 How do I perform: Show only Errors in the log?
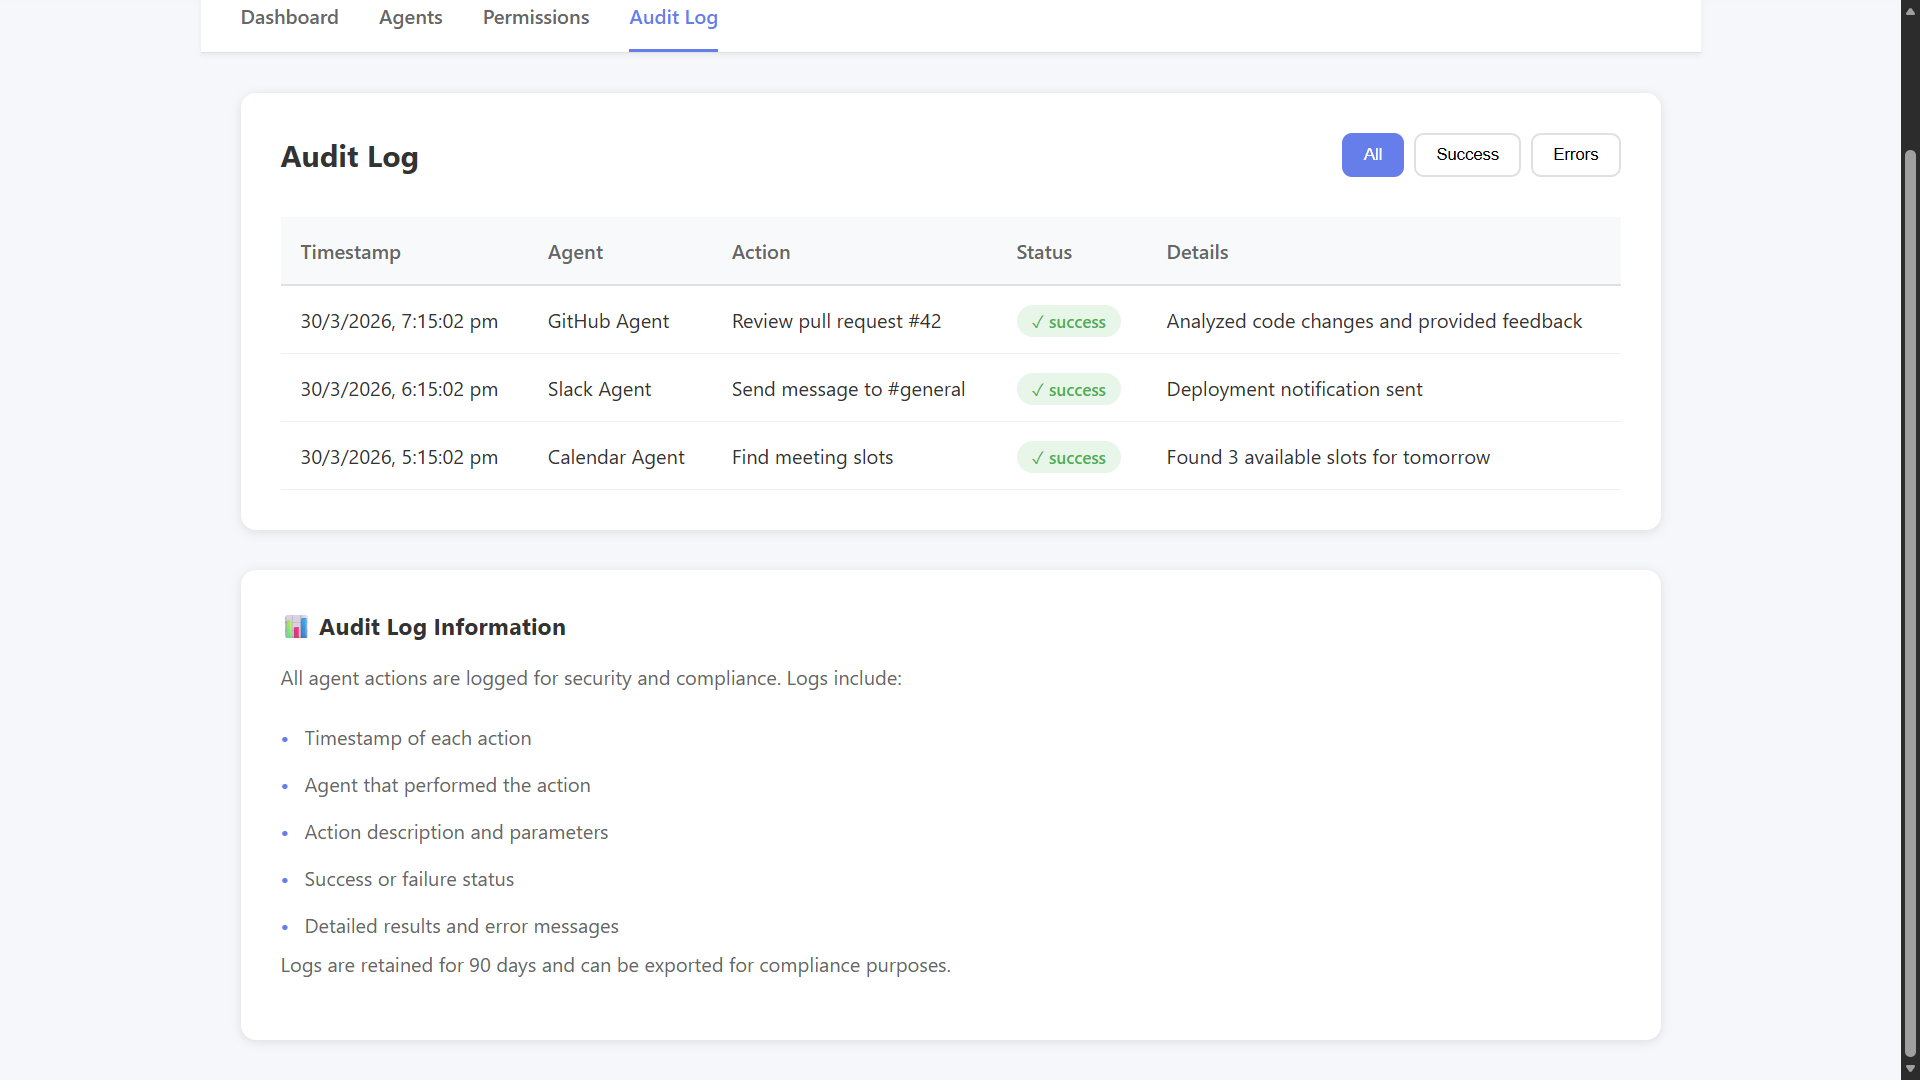tap(1575, 154)
